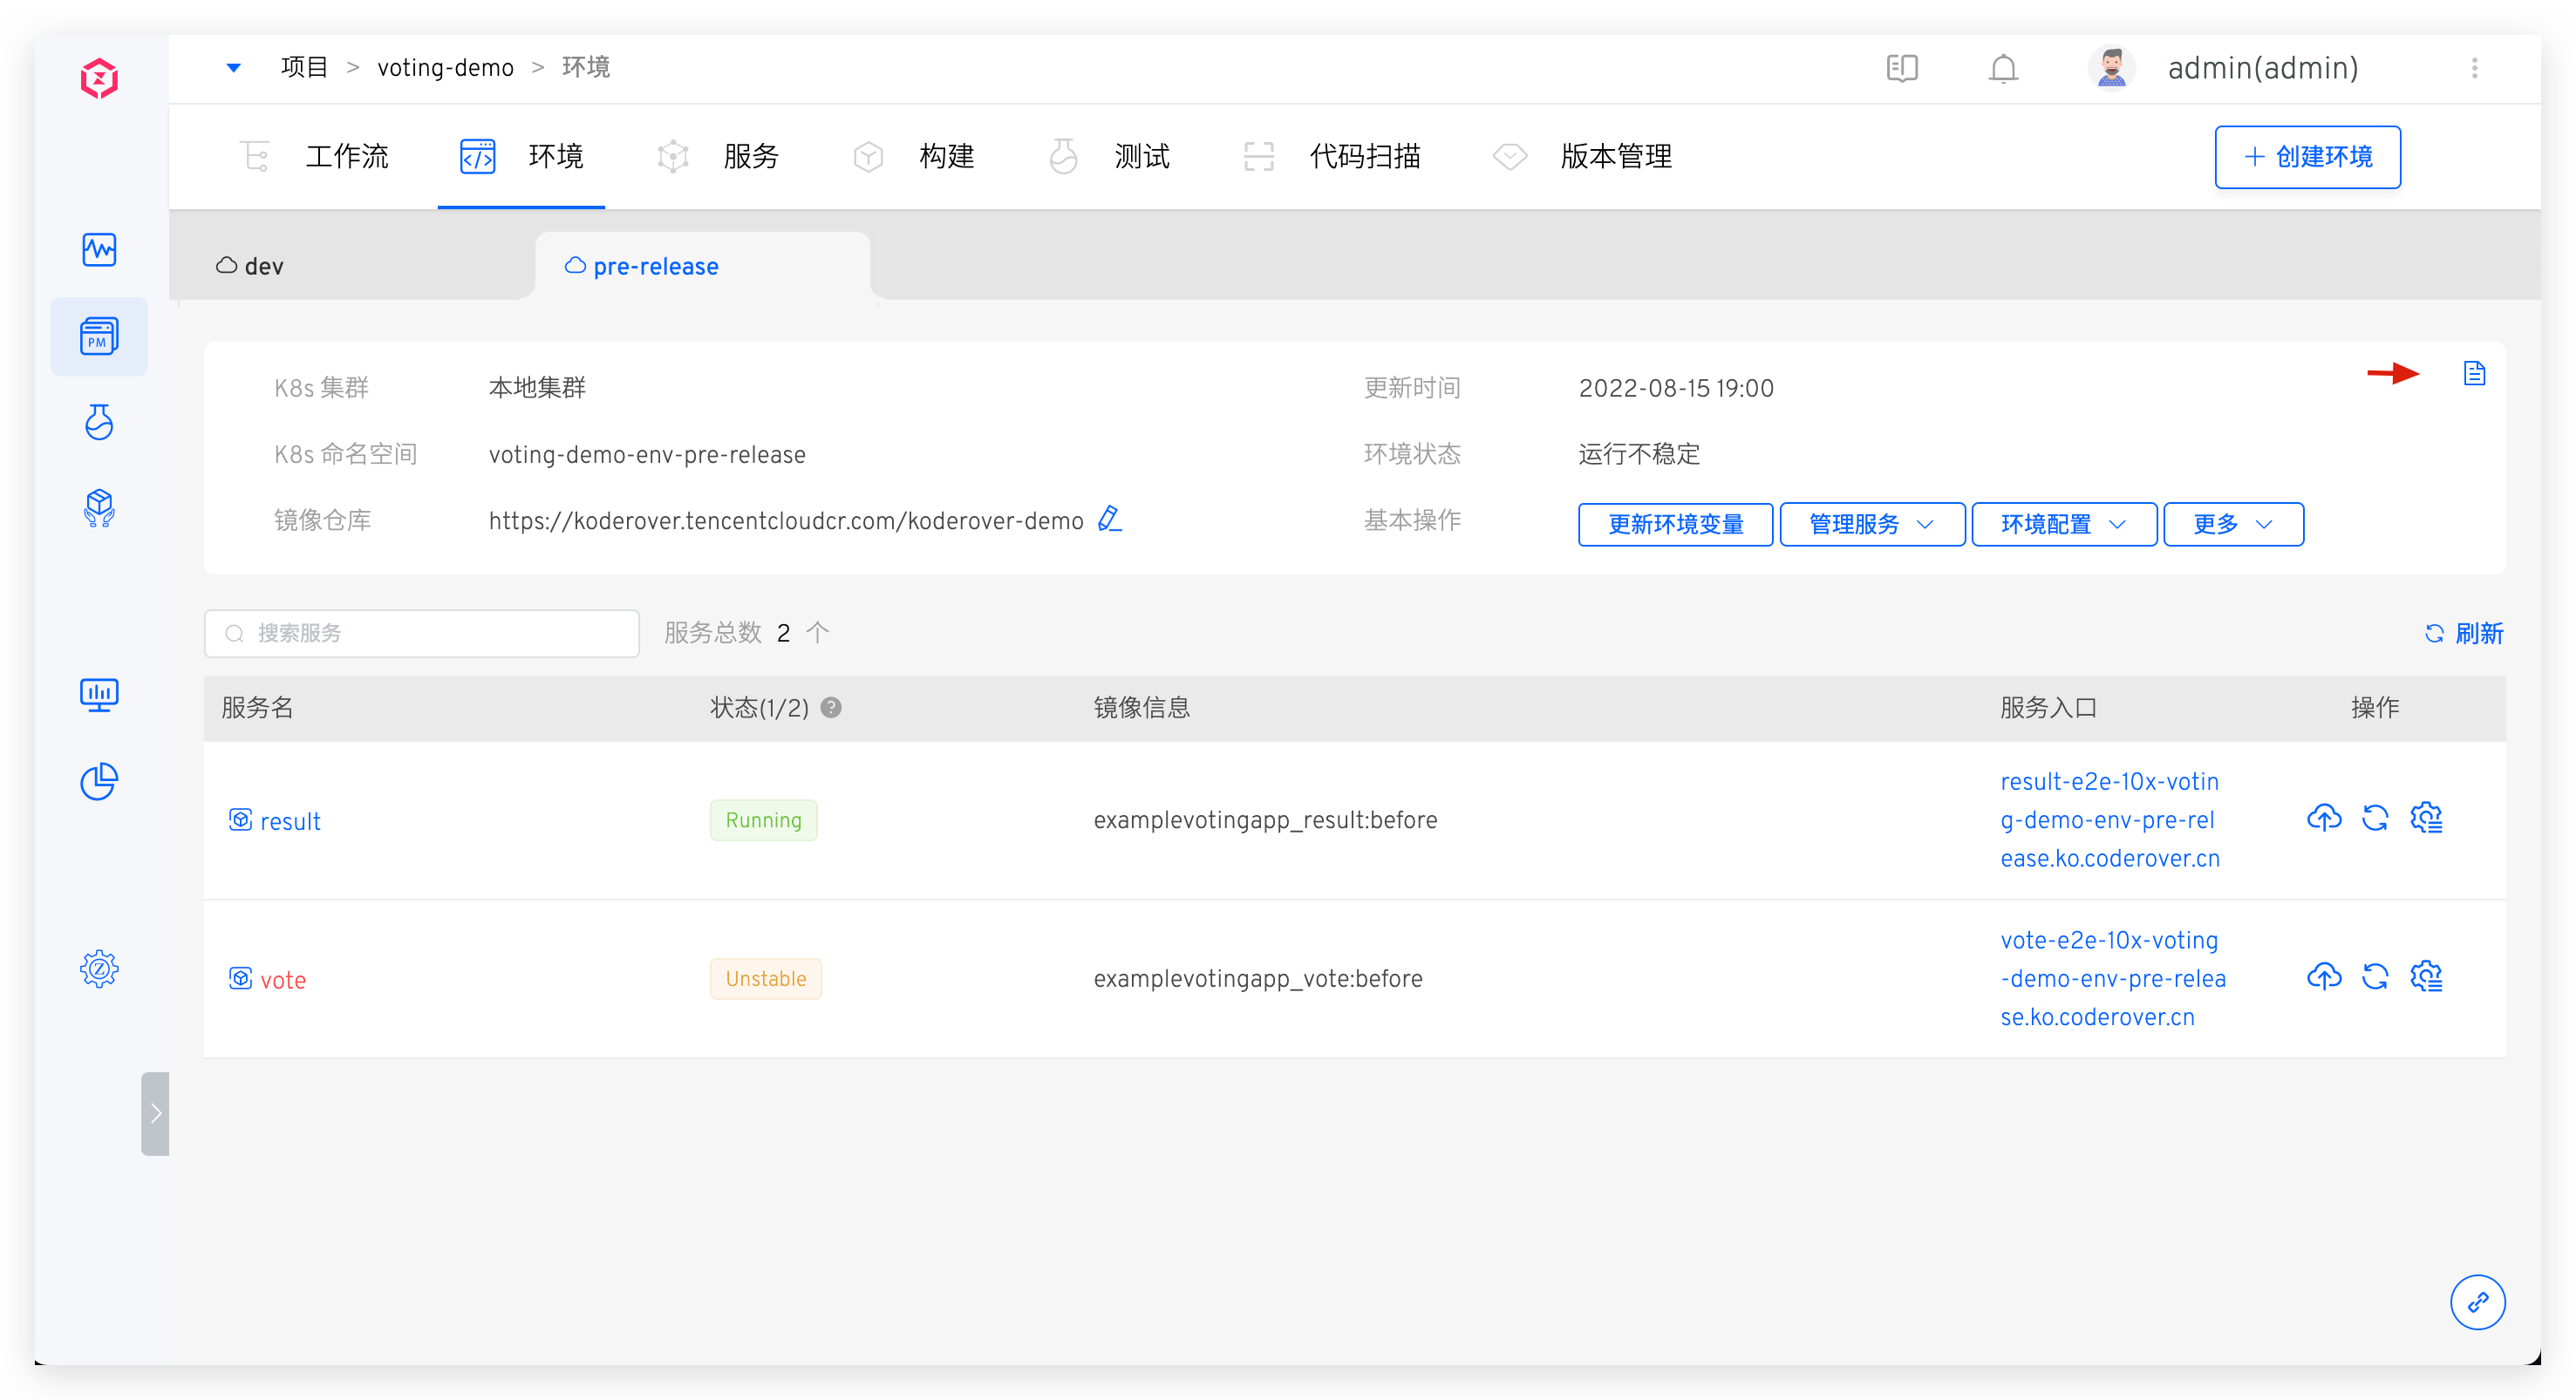Edit image registry with pencil icon

click(1109, 519)
